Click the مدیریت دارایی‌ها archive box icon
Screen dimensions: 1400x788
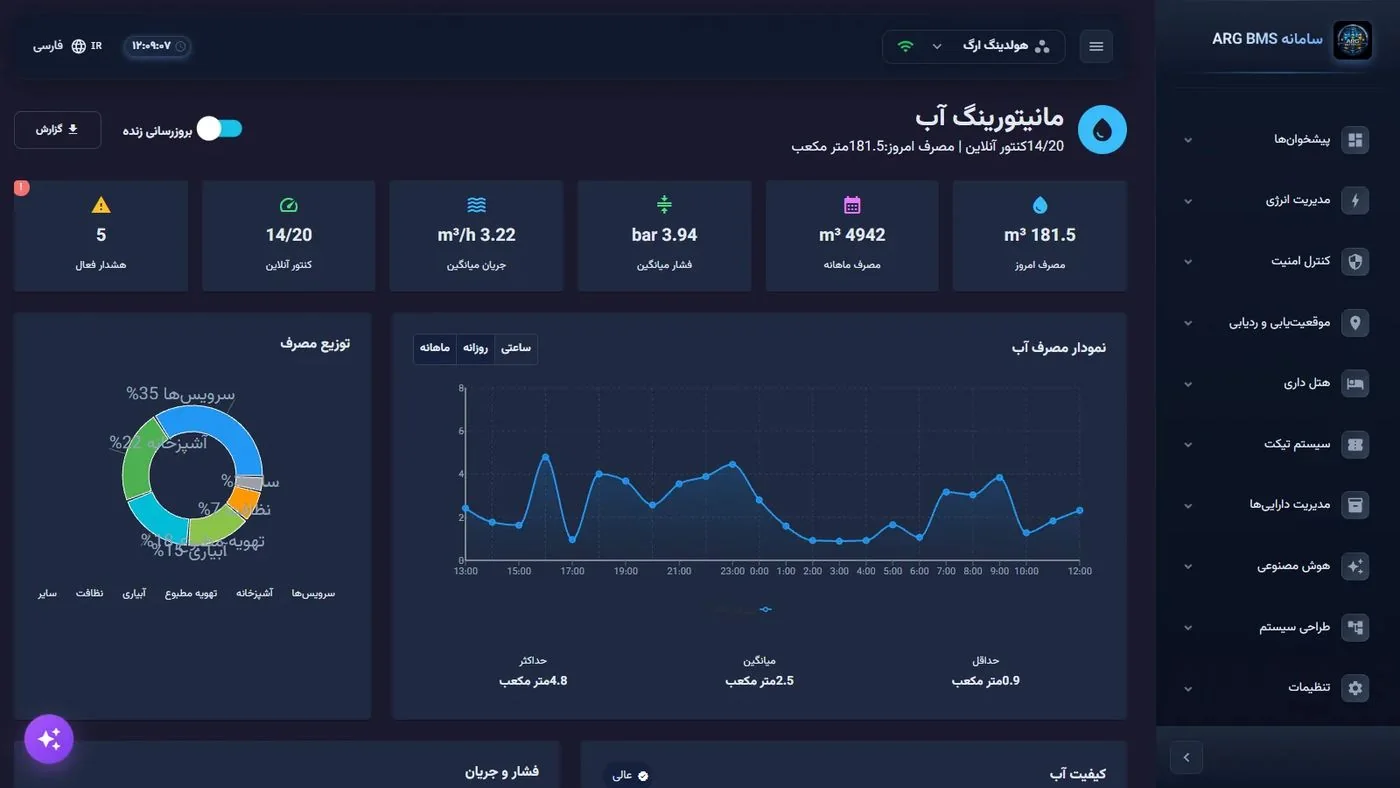click(x=1355, y=505)
